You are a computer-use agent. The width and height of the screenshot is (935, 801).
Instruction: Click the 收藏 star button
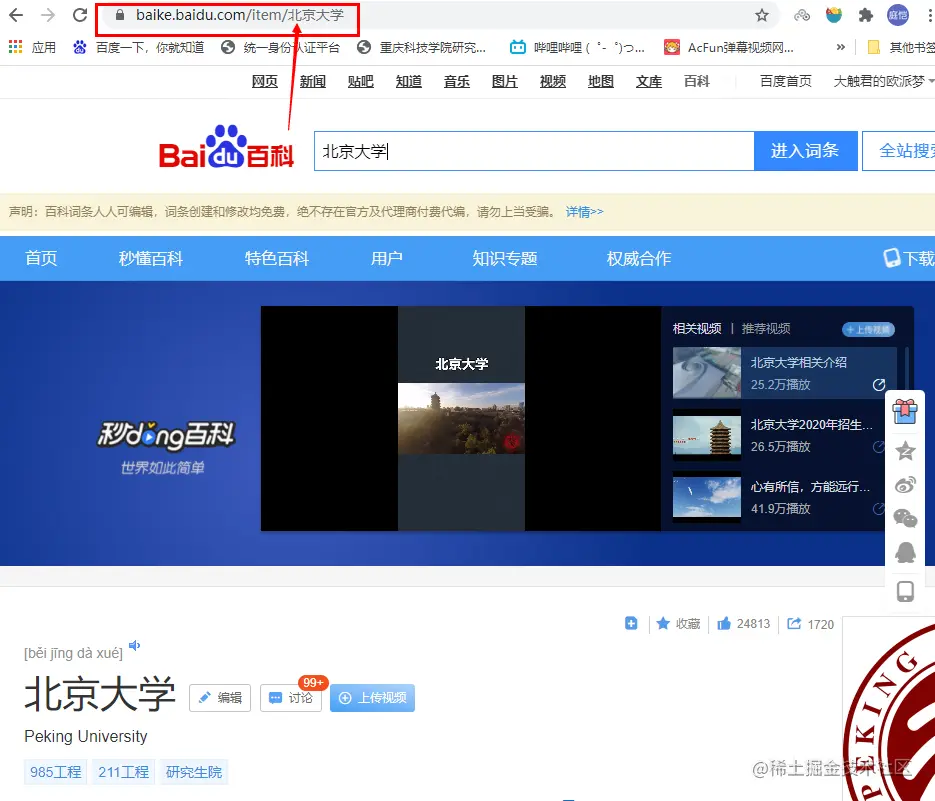click(678, 624)
